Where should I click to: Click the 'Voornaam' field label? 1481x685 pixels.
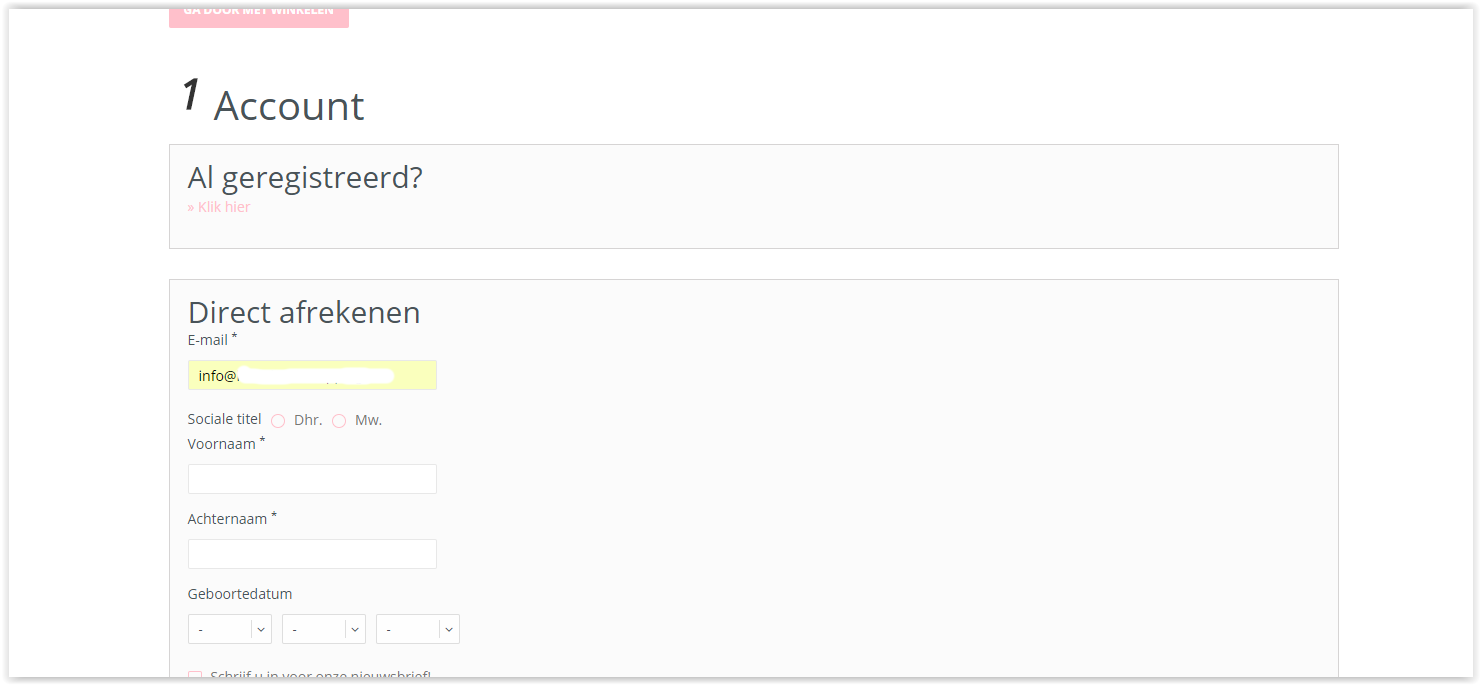pyautogui.click(x=222, y=444)
